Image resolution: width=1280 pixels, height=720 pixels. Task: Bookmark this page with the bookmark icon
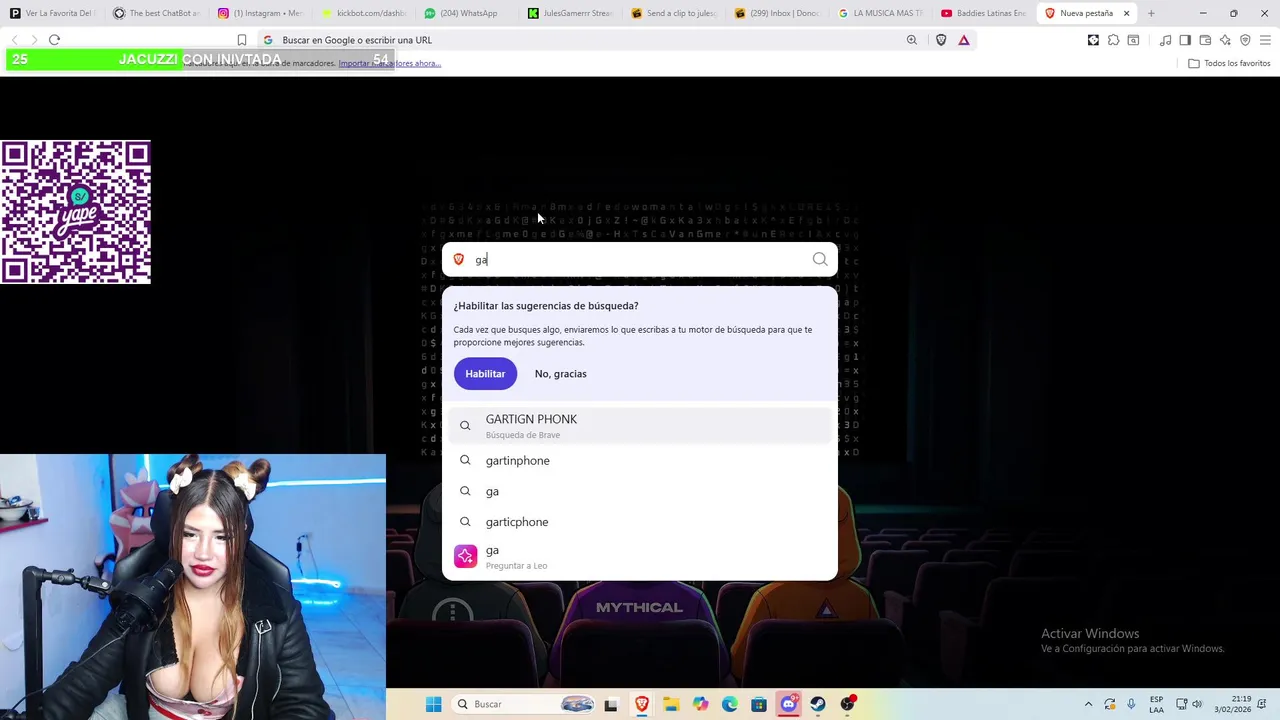click(242, 40)
